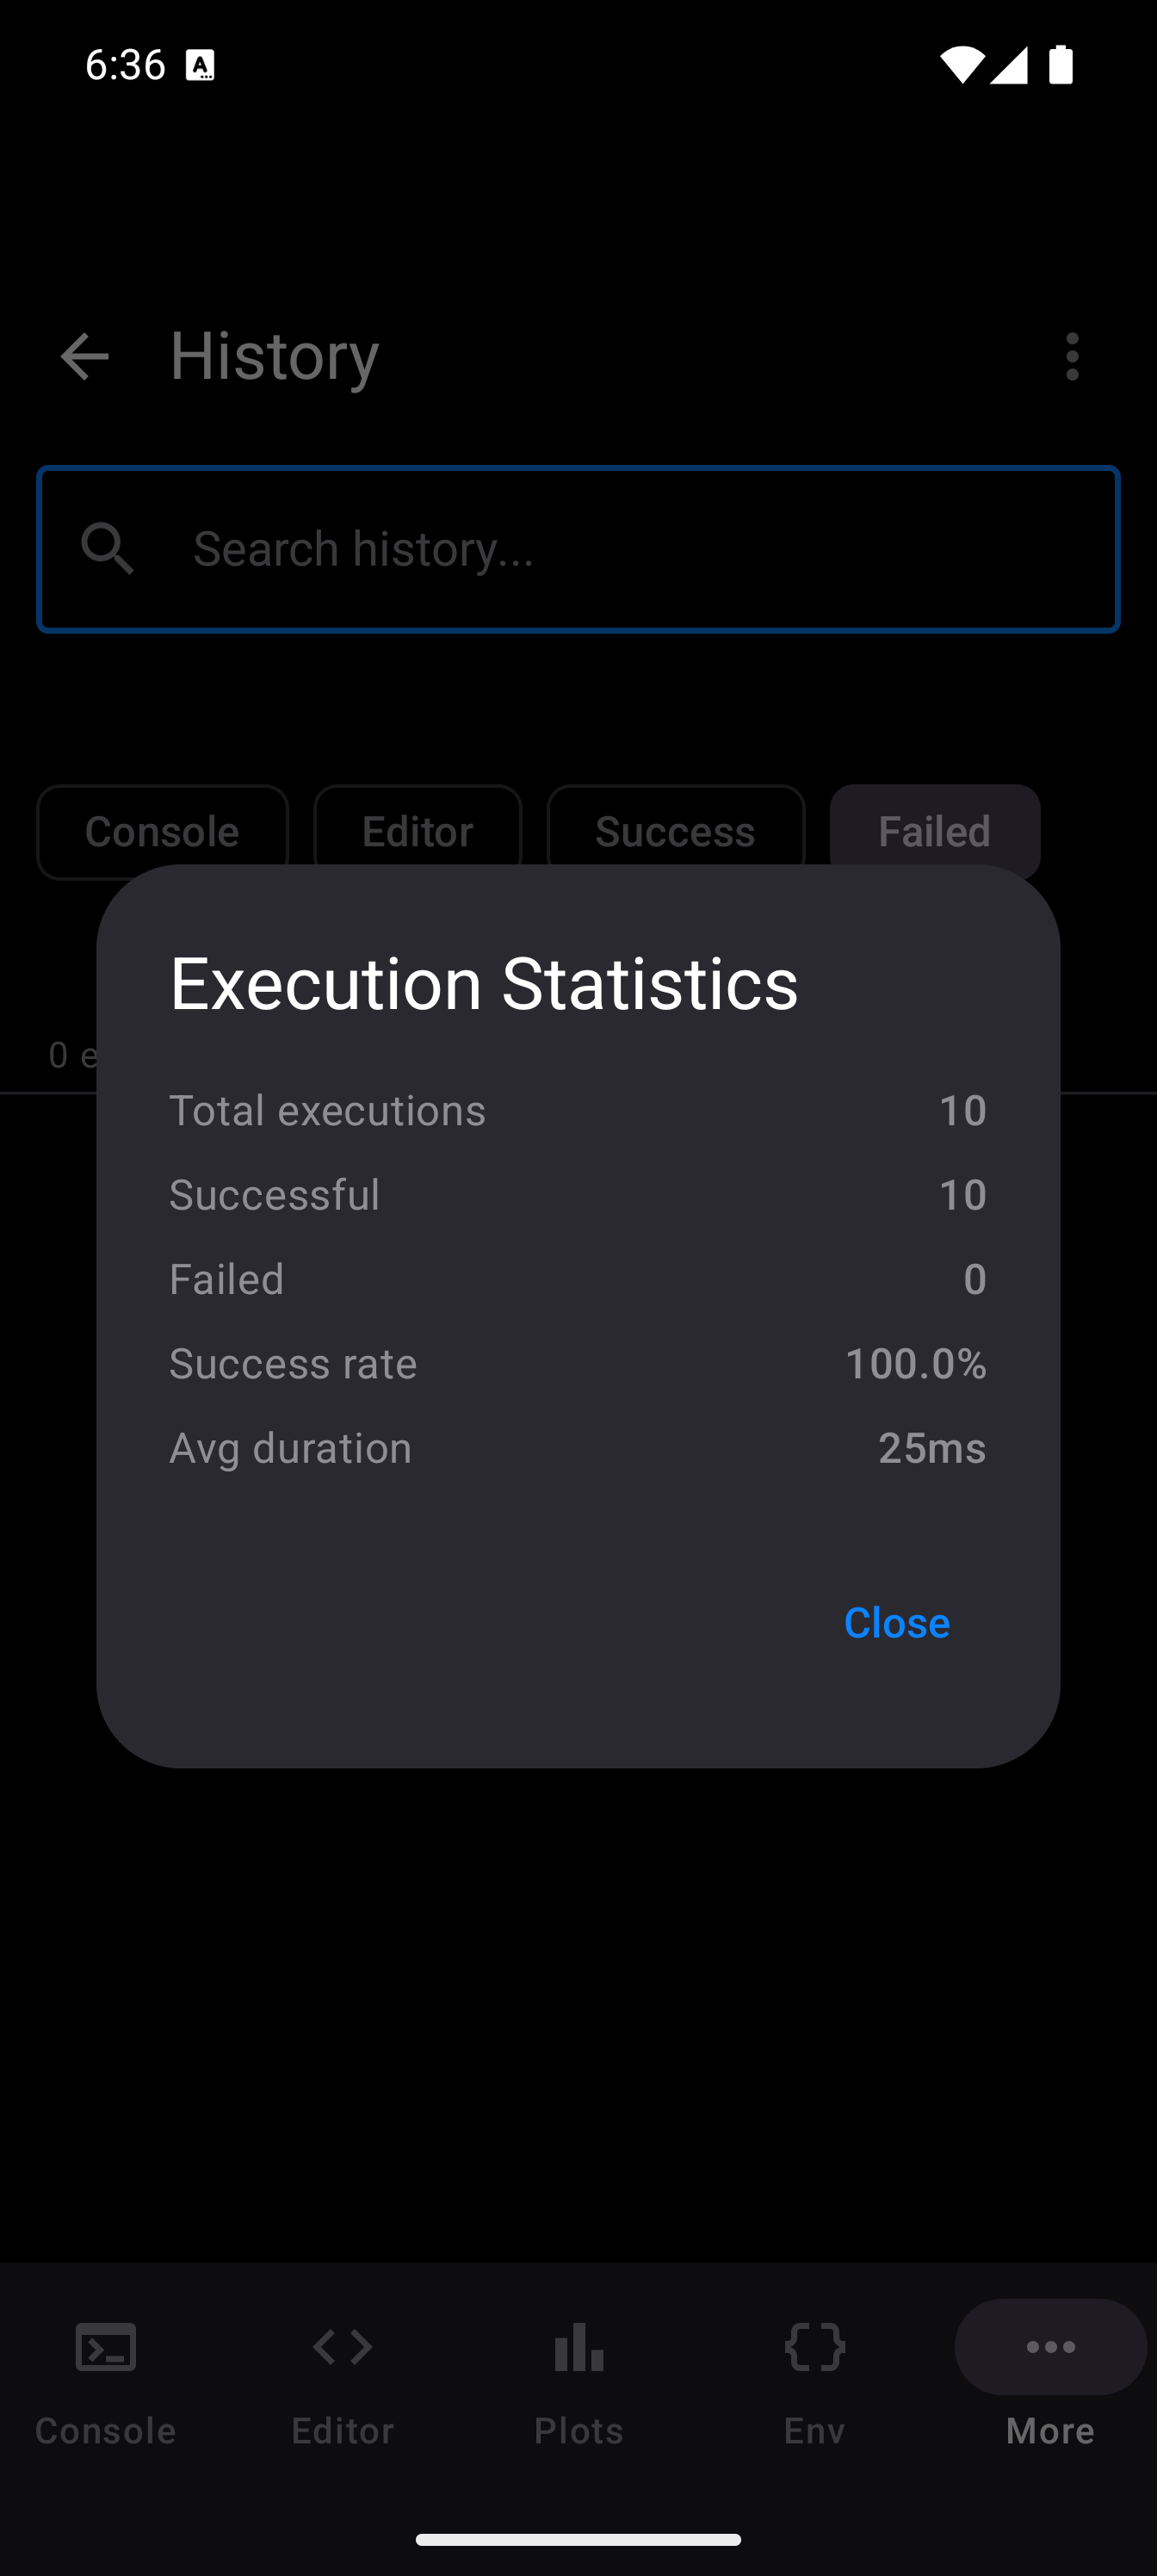
Task: Toggle the Console filter chip
Action: pos(162,831)
